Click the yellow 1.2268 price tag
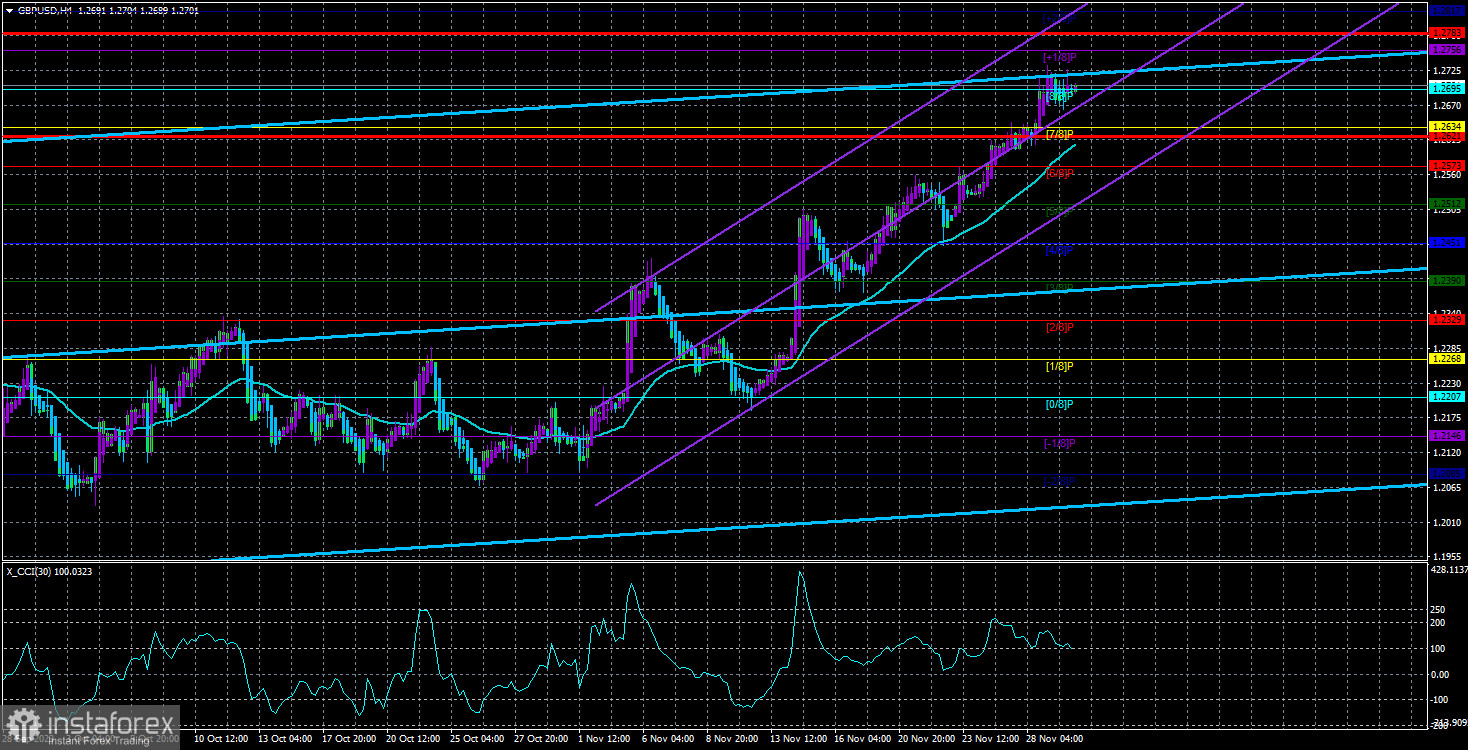 point(1447,358)
